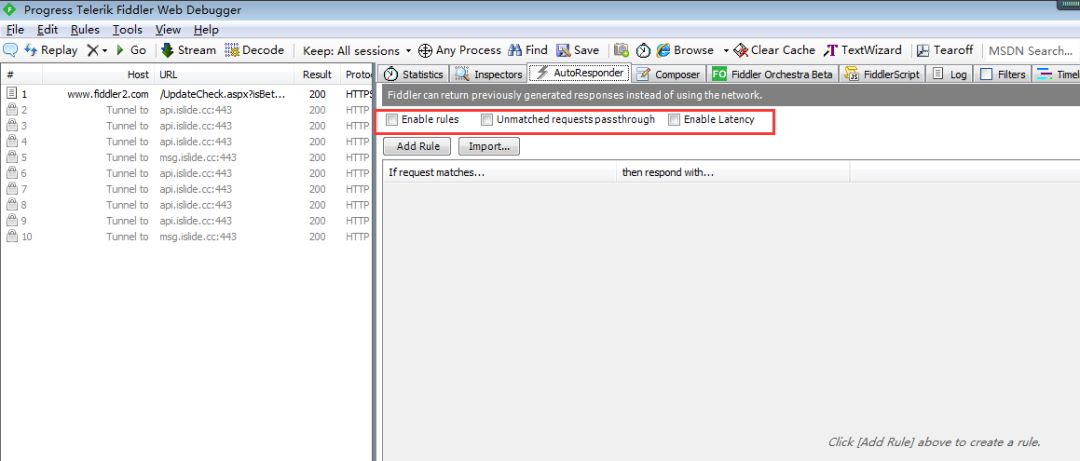Open the View menu
The width and height of the screenshot is (1080, 461).
pos(168,30)
